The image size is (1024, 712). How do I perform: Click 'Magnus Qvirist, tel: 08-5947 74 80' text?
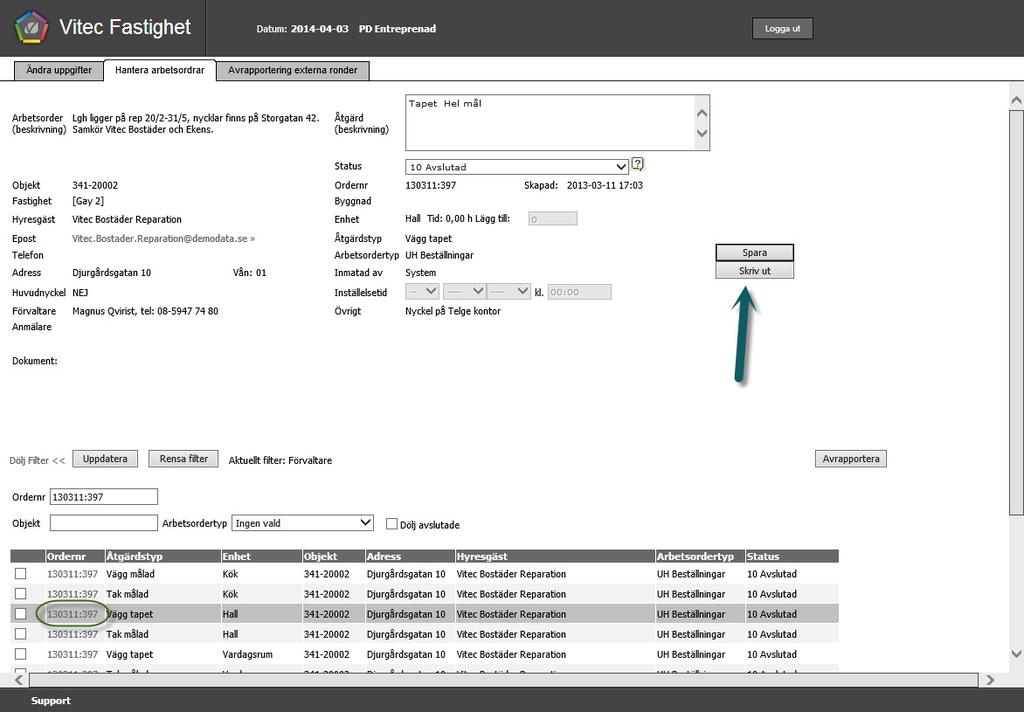coord(145,311)
